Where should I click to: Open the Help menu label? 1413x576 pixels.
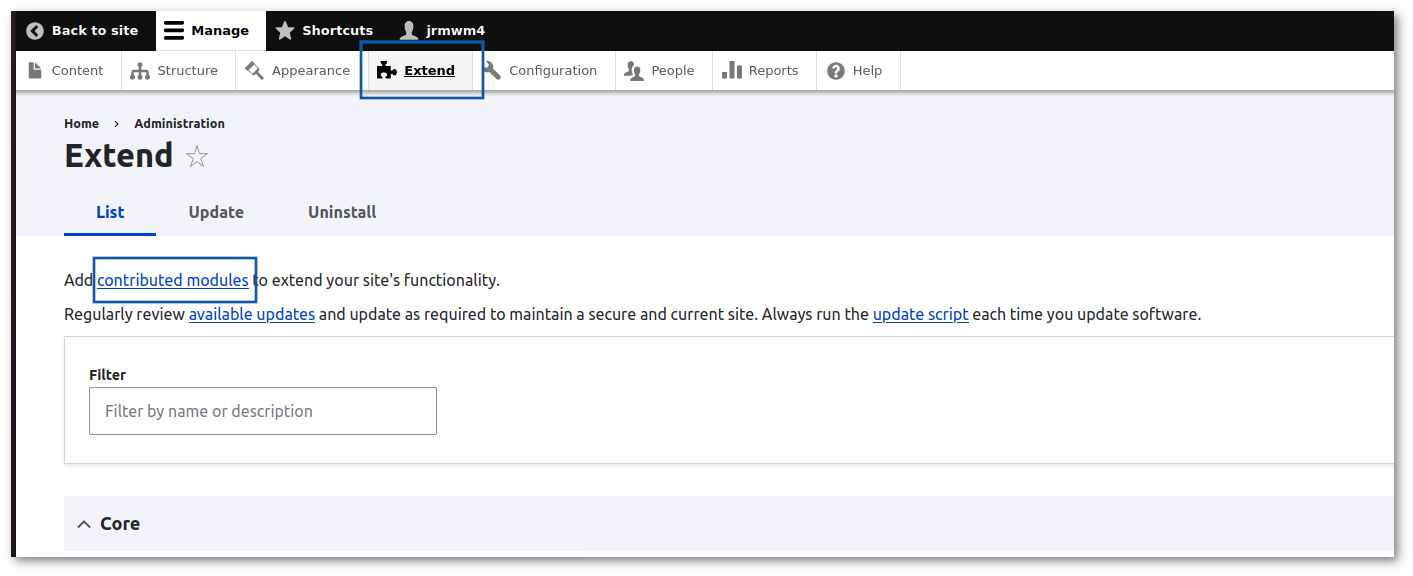pos(868,71)
